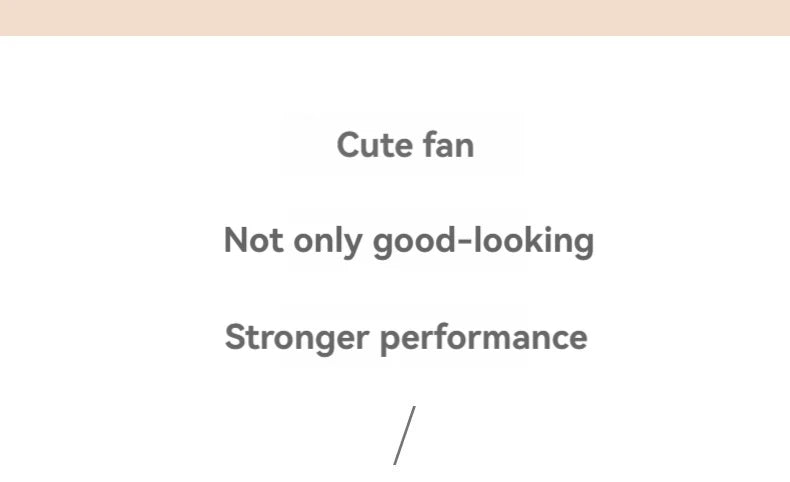Click the word "looking" after the hyphen
This screenshot has height=482, width=790.
pyautogui.click(x=534, y=242)
